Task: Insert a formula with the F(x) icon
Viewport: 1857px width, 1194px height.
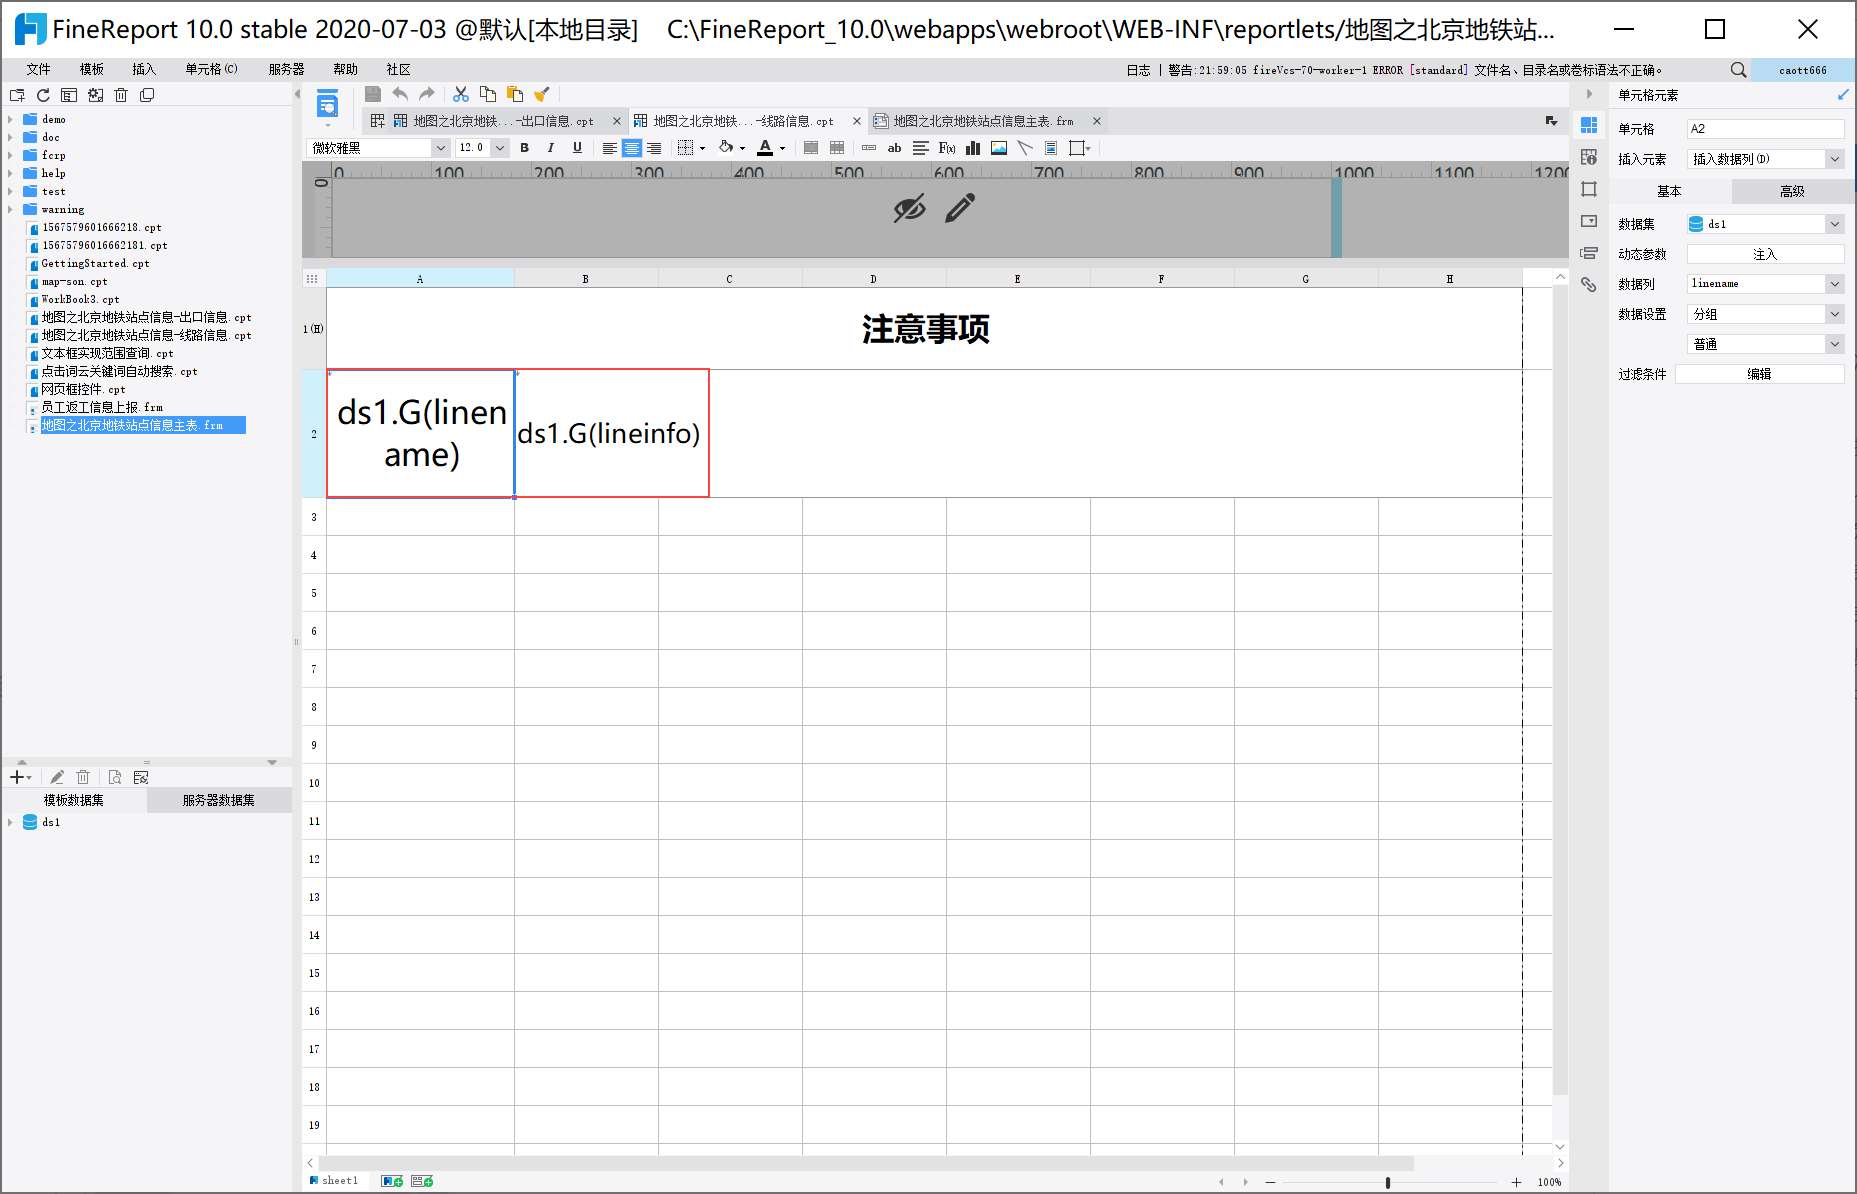Action: (947, 148)
